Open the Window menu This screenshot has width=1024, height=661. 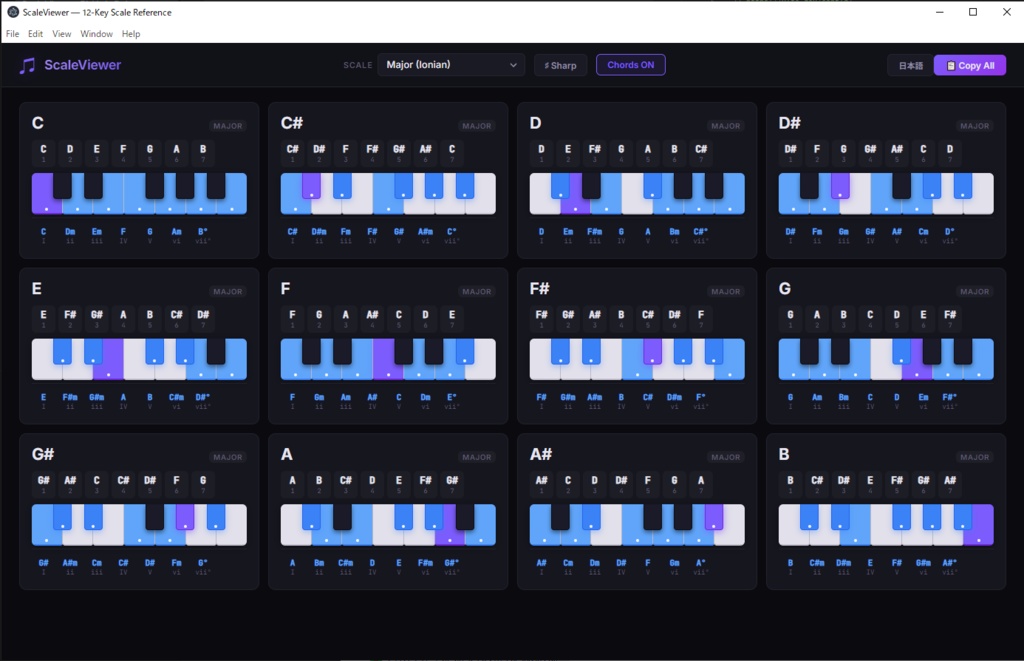[96, 33]
